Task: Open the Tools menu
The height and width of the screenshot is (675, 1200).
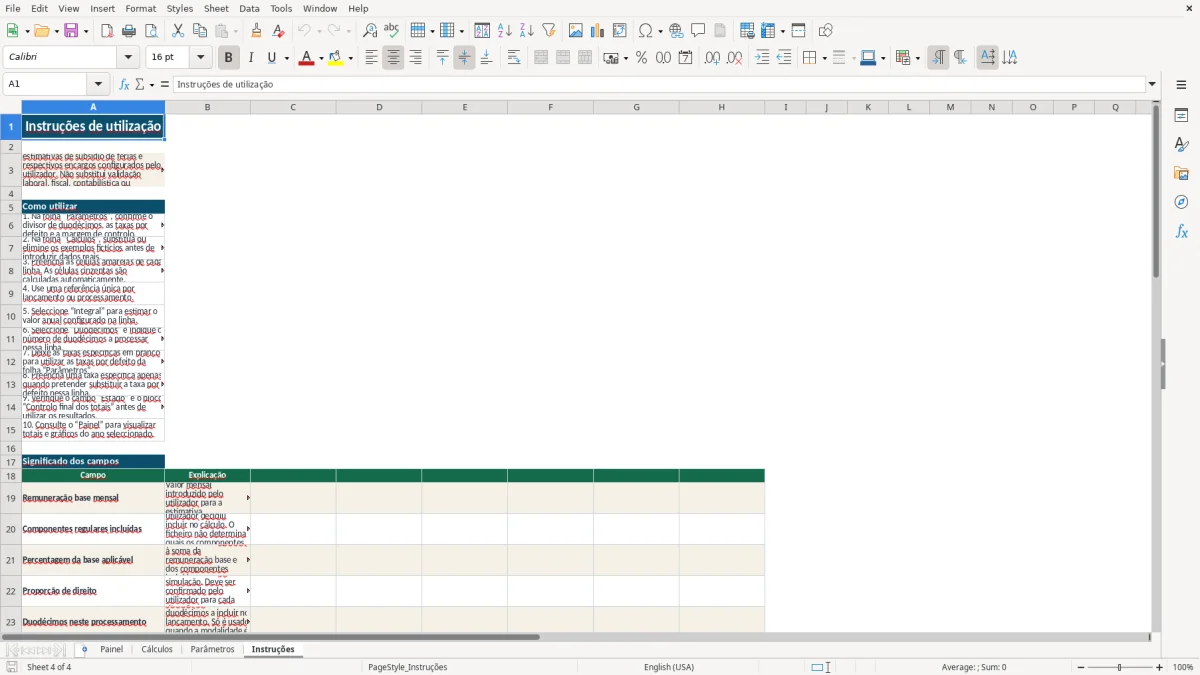Action: [x=281, y=8]
